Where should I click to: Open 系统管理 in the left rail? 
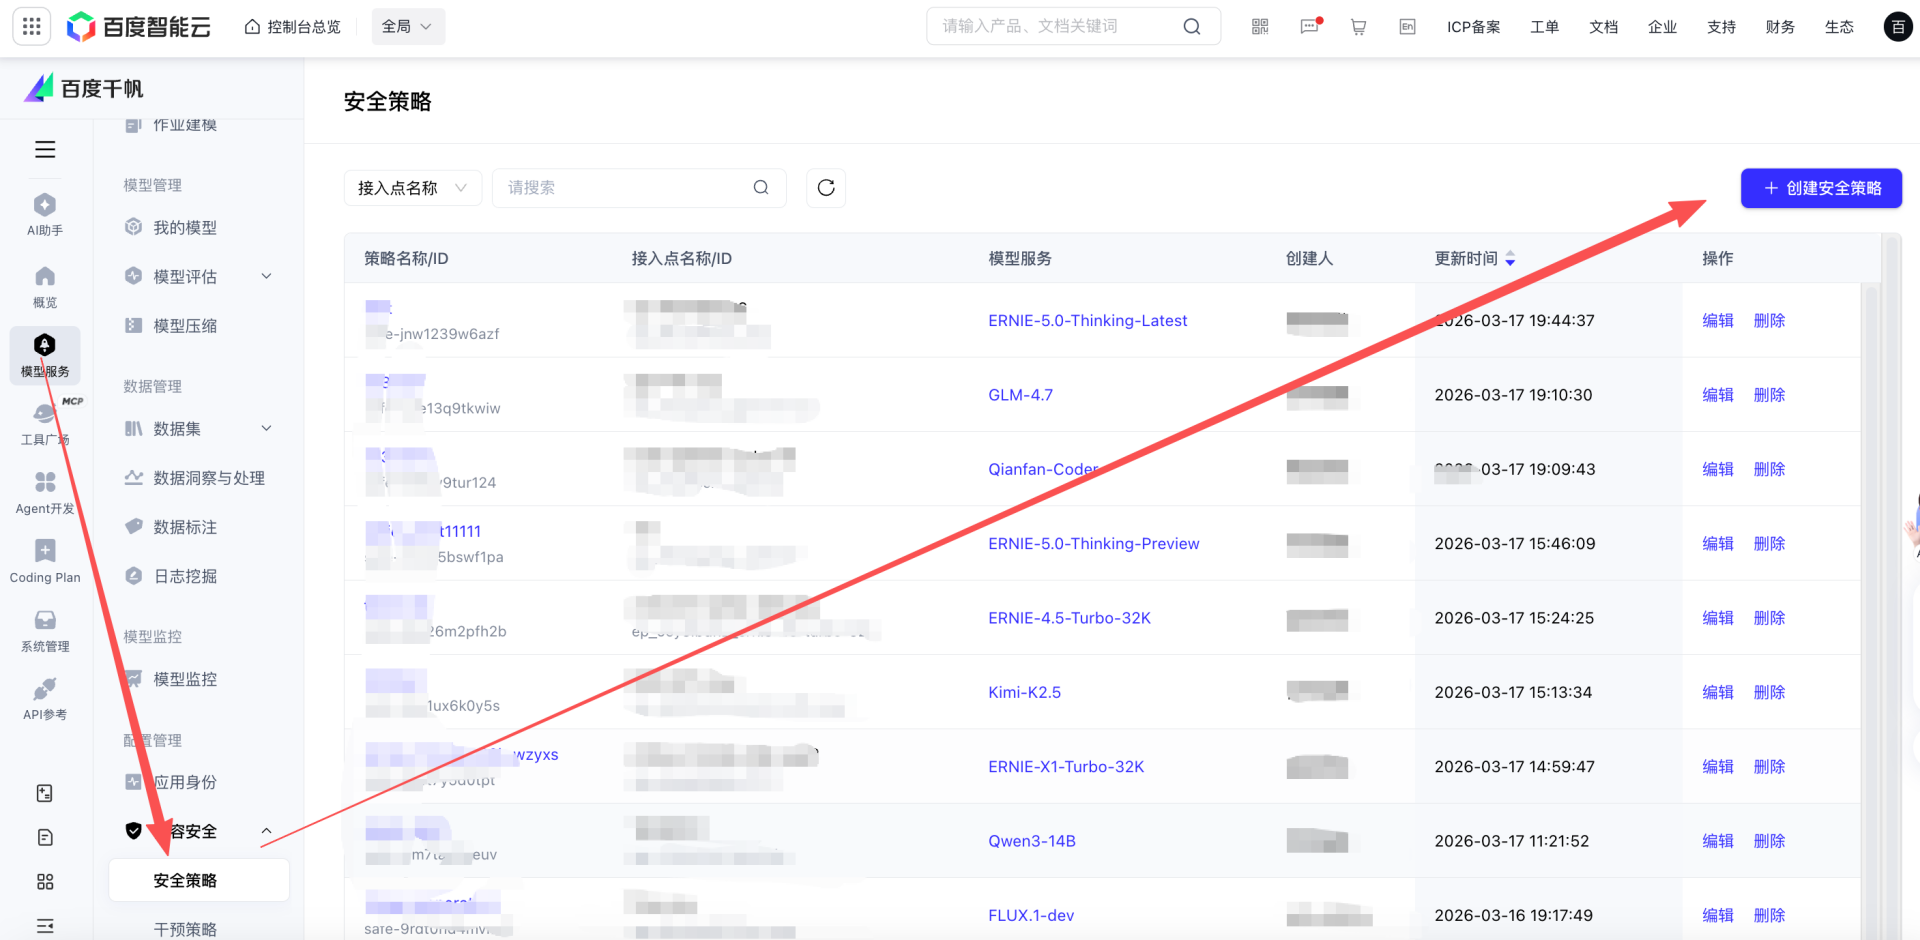pos(45,631)
